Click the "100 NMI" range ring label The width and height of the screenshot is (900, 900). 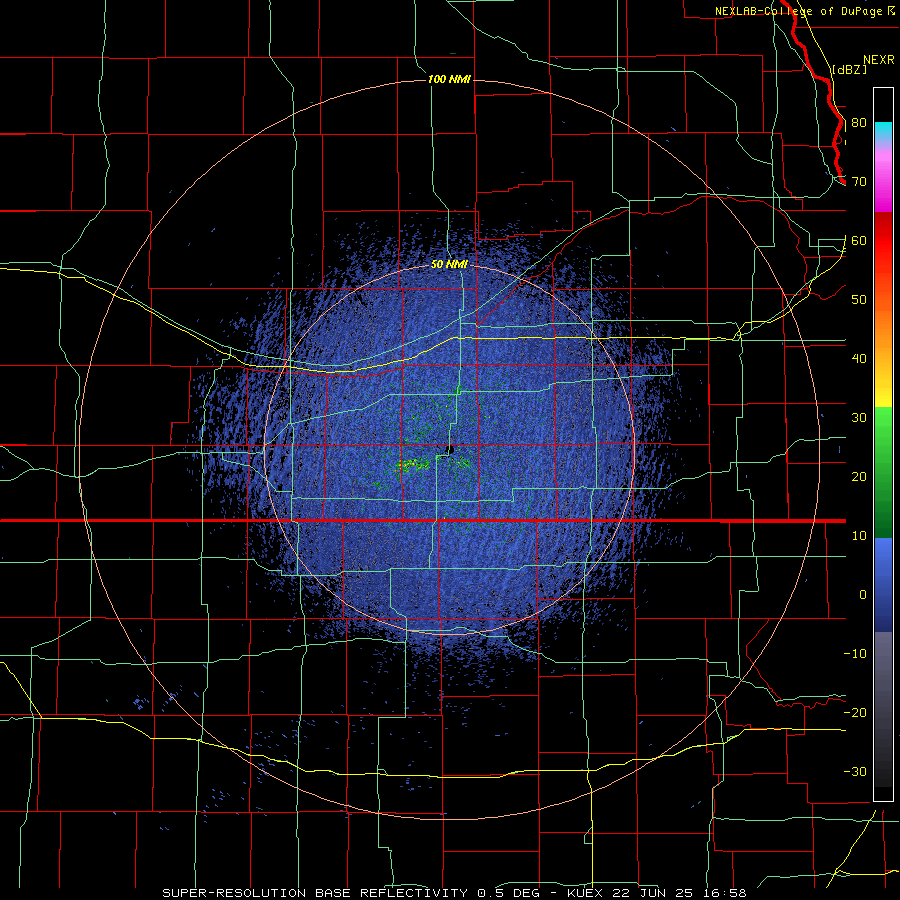pos(449,79)
